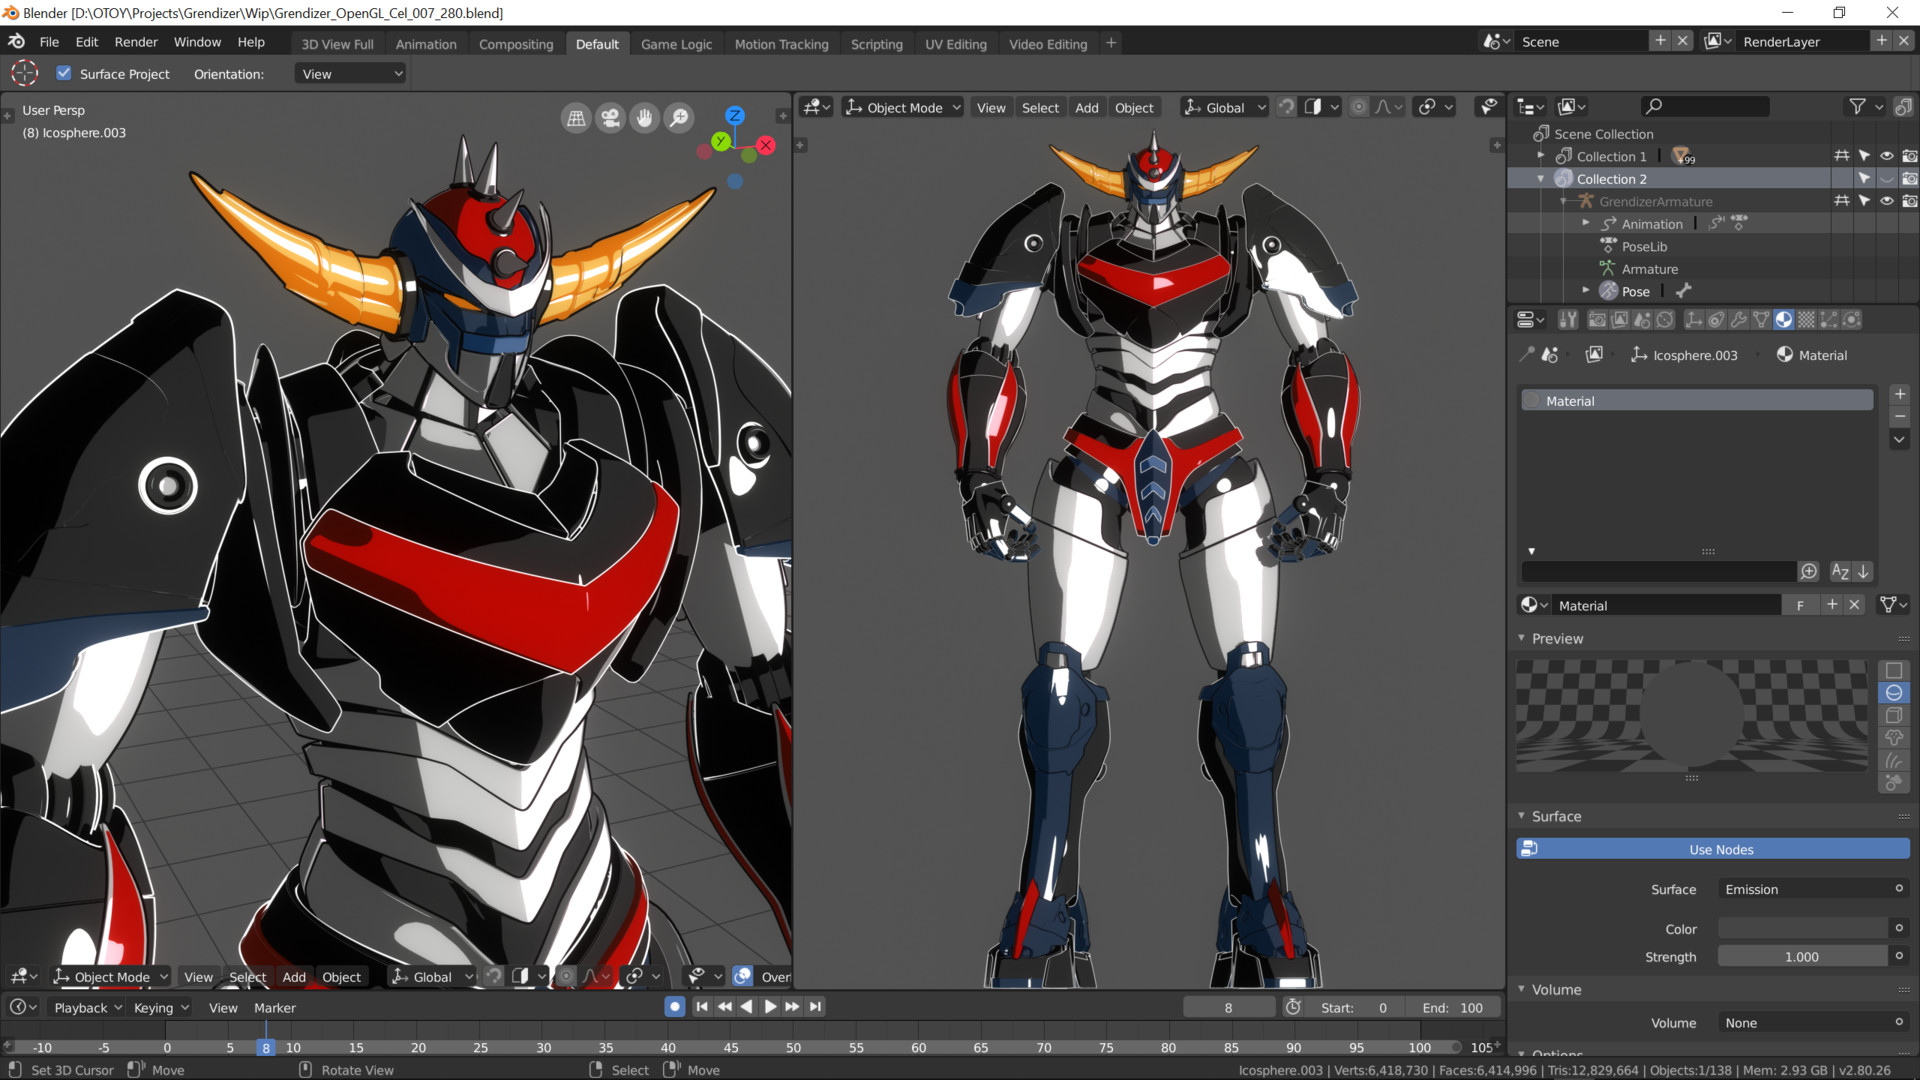The height and width of the screenshot is (1080, 1920).
Task: Create new material with plus beside Material name
Action: 1832,605
